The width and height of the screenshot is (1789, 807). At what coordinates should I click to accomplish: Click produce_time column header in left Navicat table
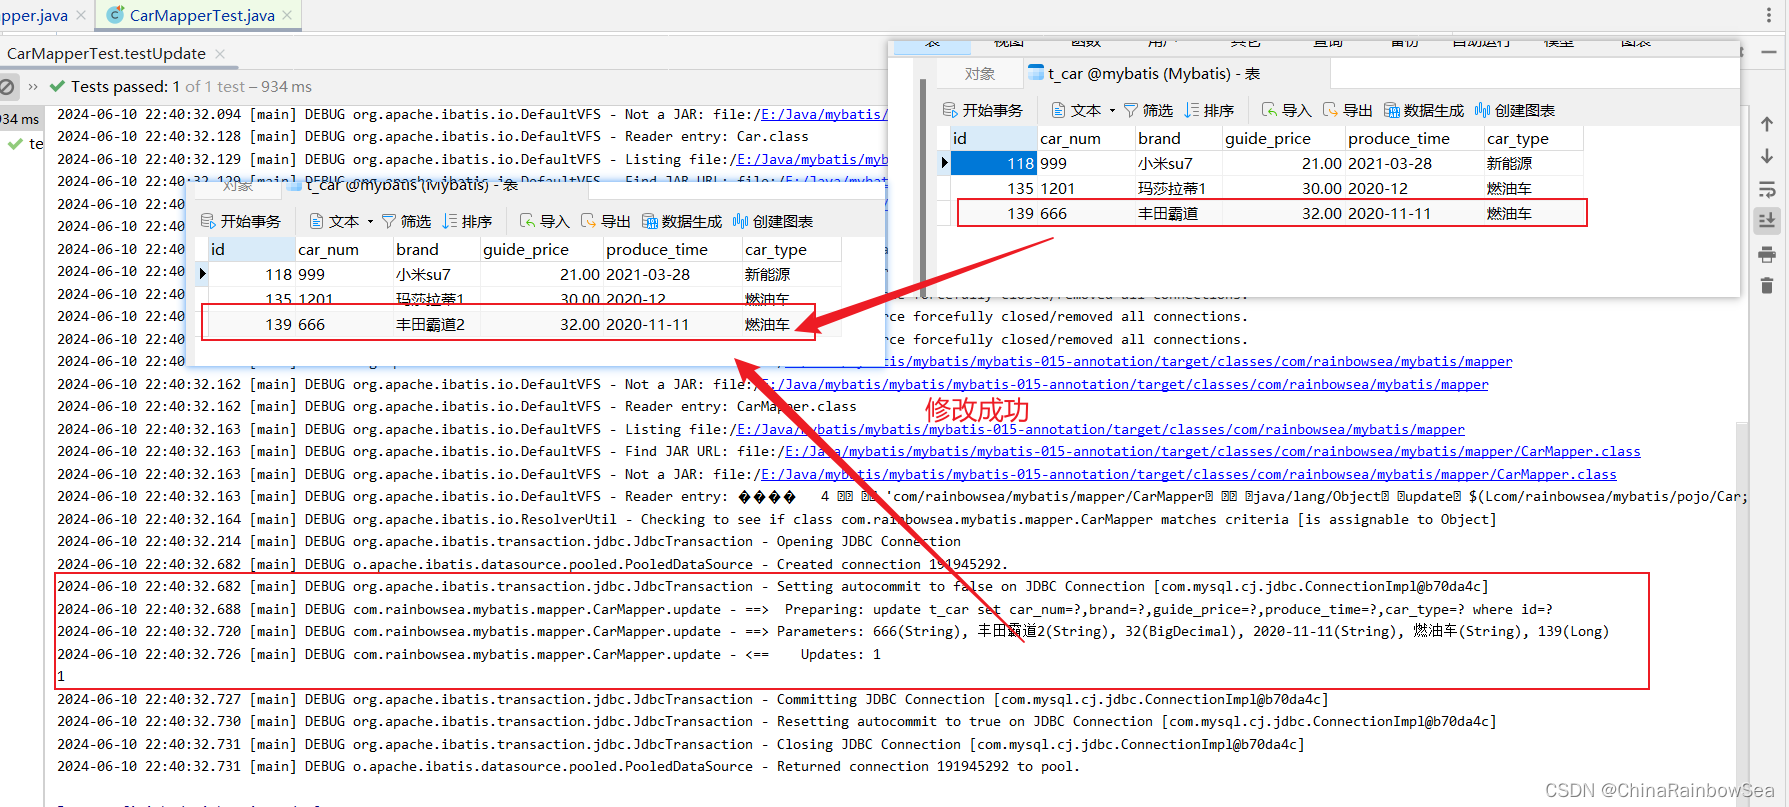coord(671,249)
